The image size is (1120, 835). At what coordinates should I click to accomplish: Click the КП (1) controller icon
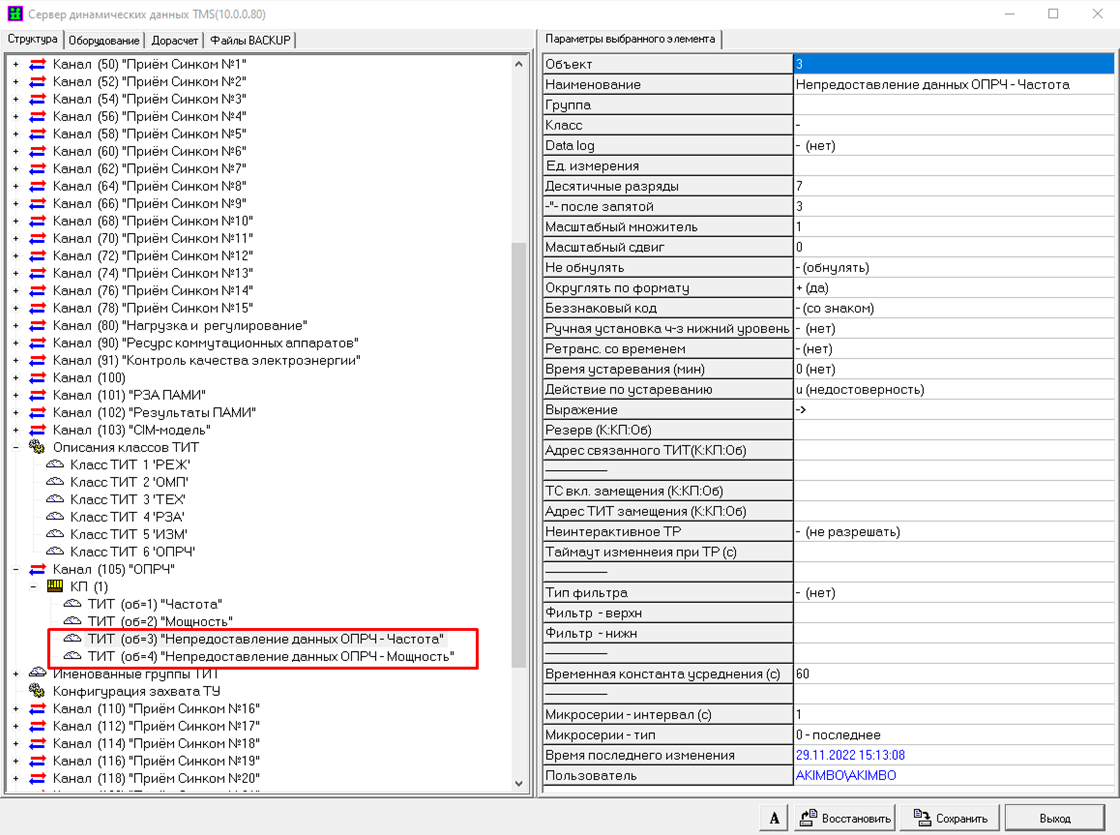click(55, 586)
